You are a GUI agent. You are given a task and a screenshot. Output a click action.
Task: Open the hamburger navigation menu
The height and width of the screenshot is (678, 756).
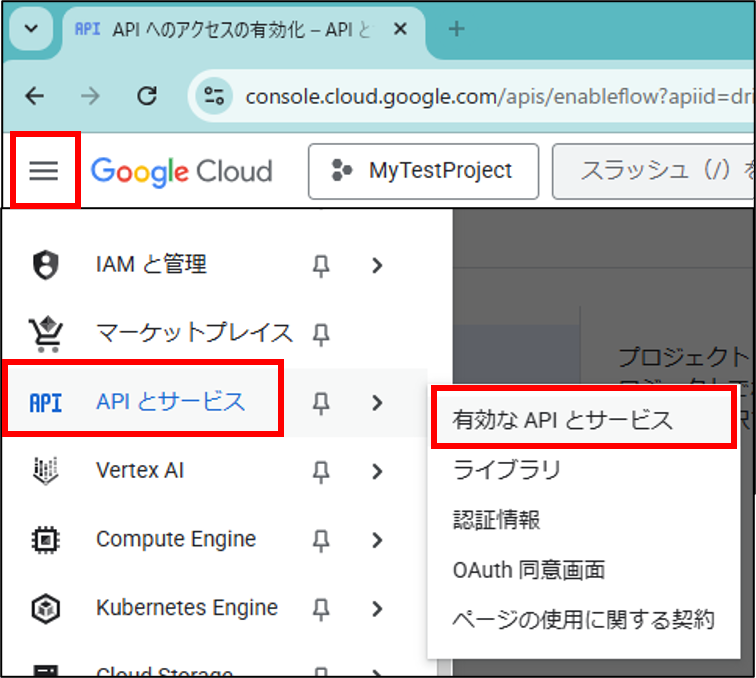click(44, 171)
